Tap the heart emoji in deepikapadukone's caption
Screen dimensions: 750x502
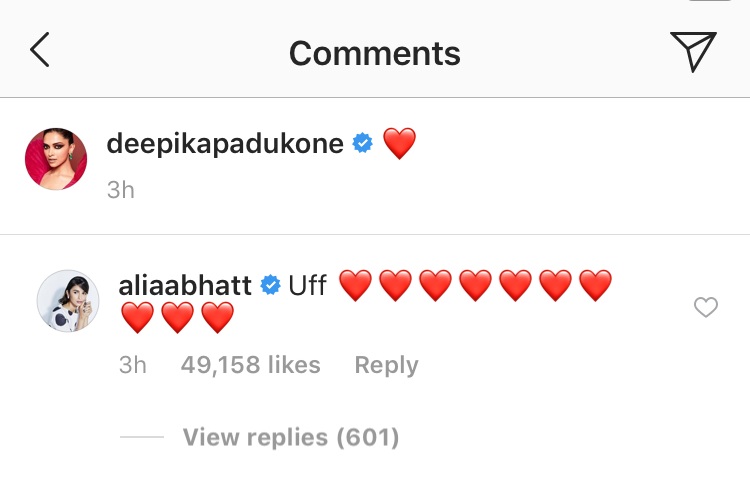click(x=399, y=144)
